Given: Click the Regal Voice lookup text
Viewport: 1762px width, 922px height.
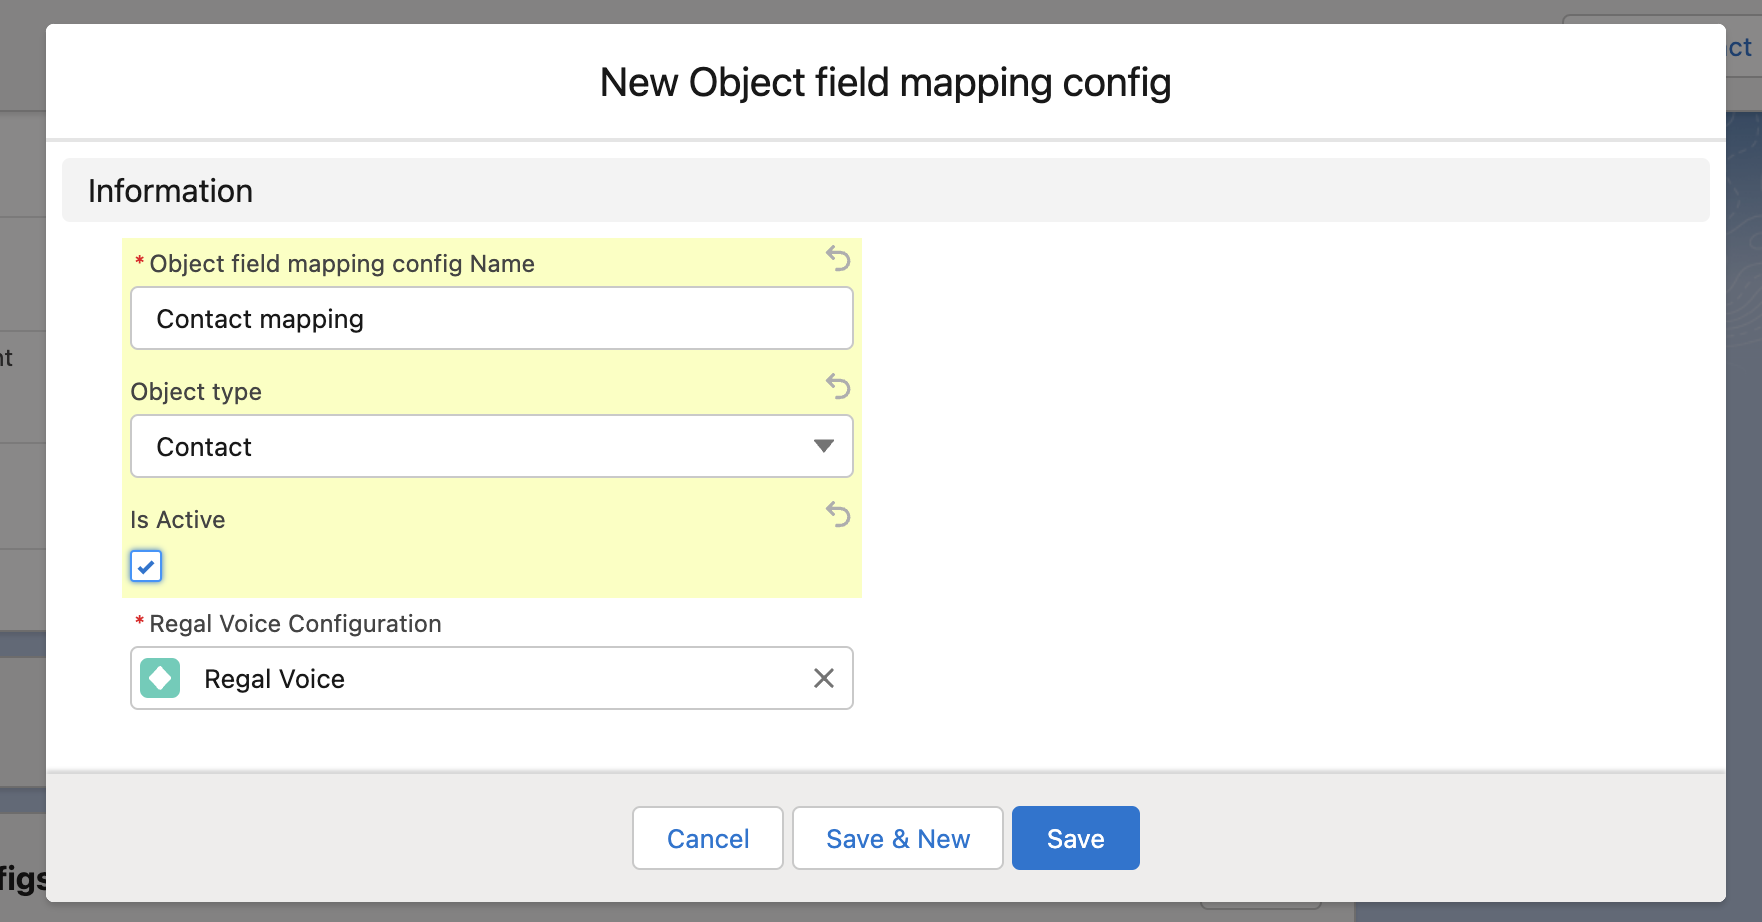Looking at the screenshot, I should 274,679.
